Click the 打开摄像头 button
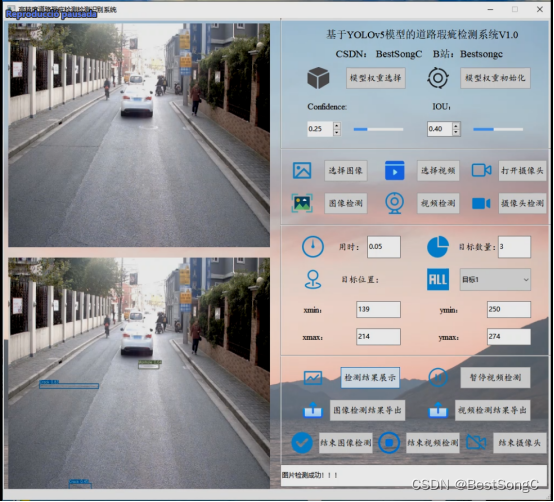 point(522,171)
